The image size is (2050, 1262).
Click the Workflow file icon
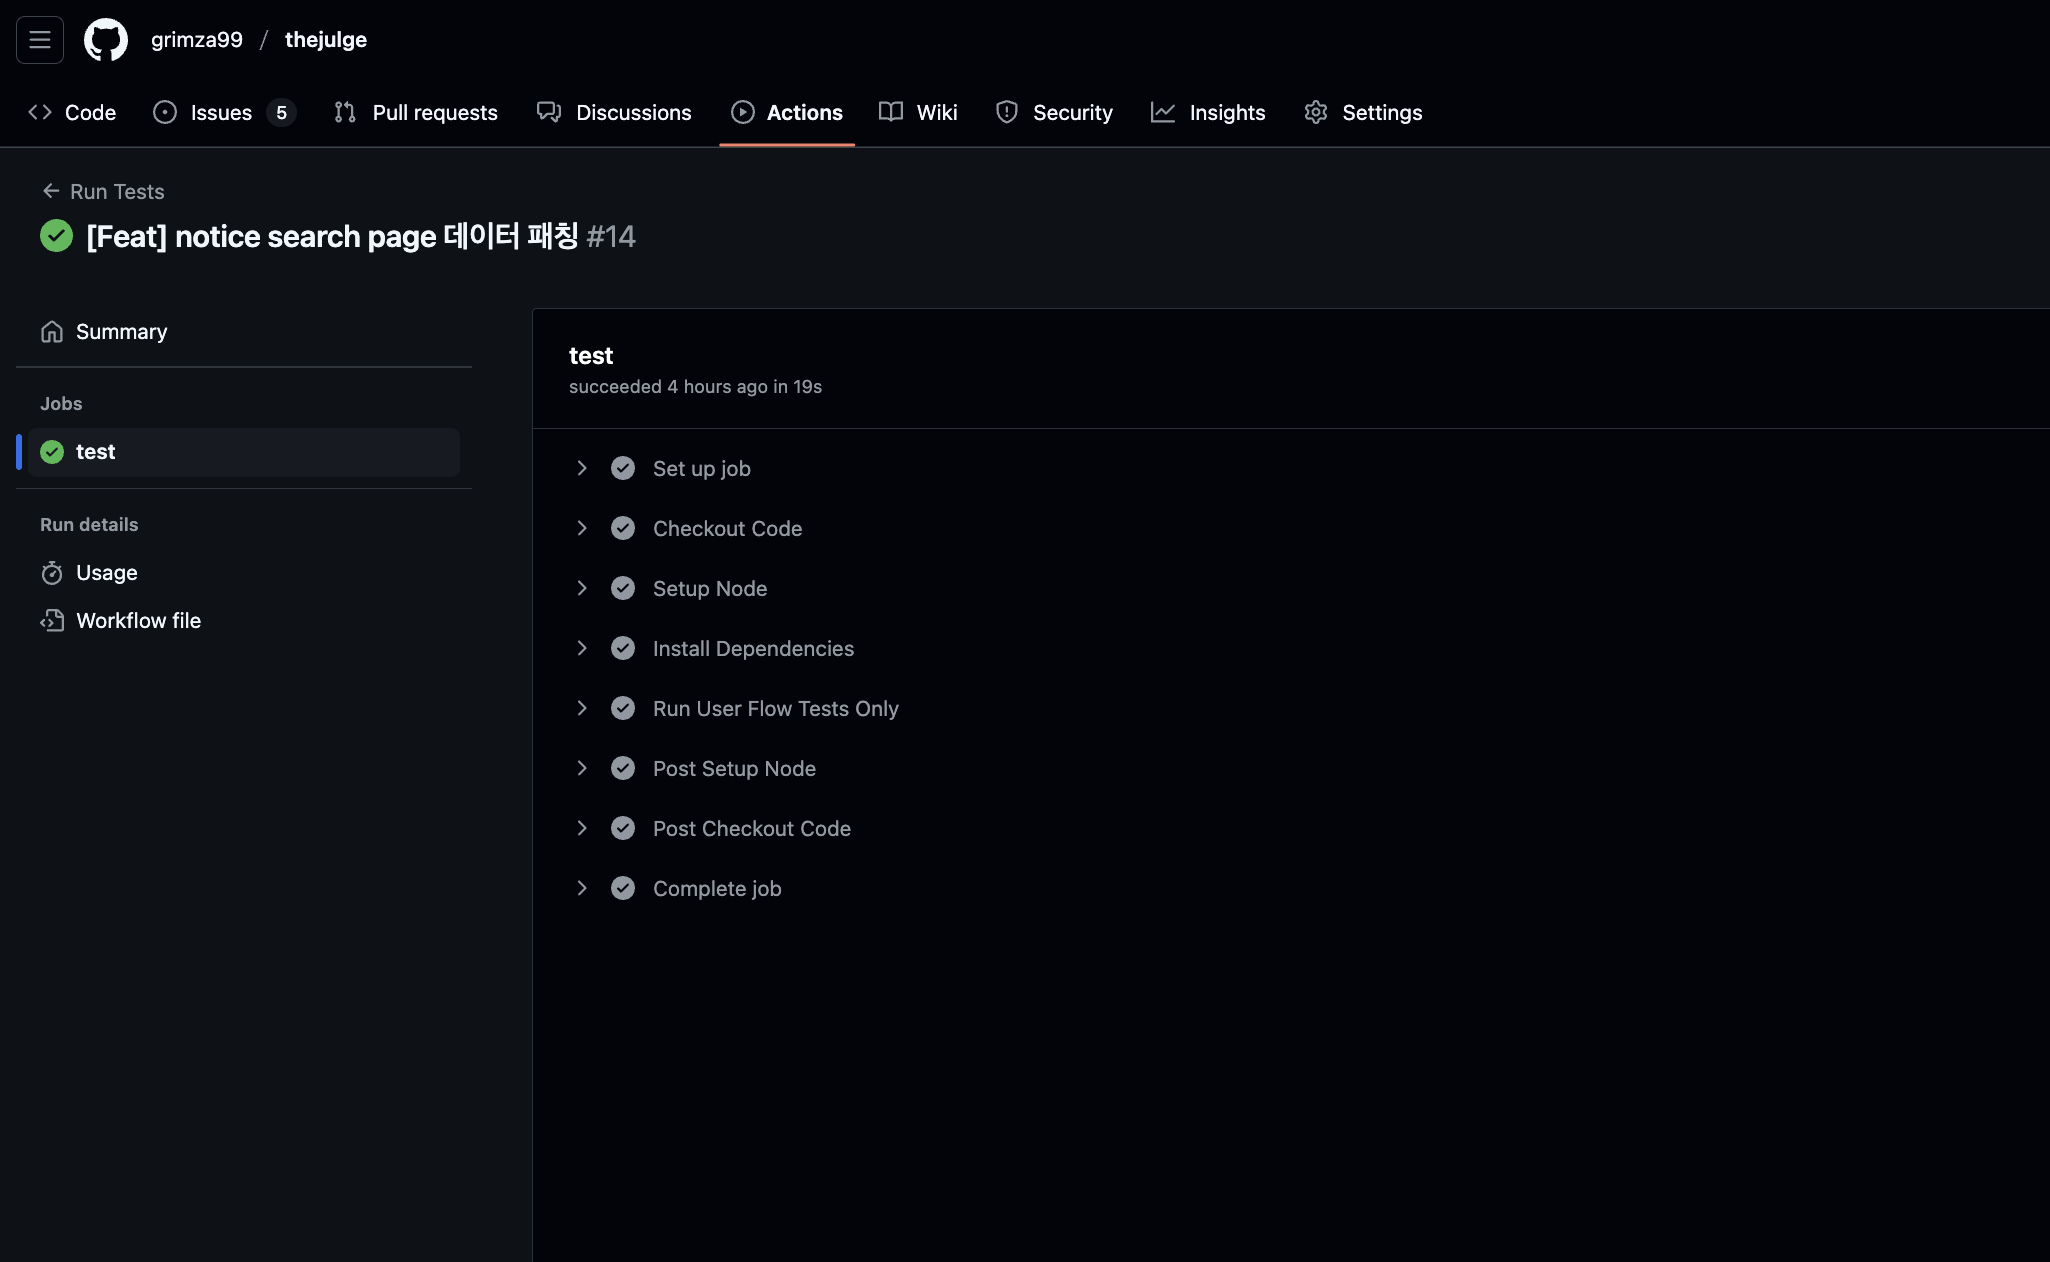[x=52, y=621]
